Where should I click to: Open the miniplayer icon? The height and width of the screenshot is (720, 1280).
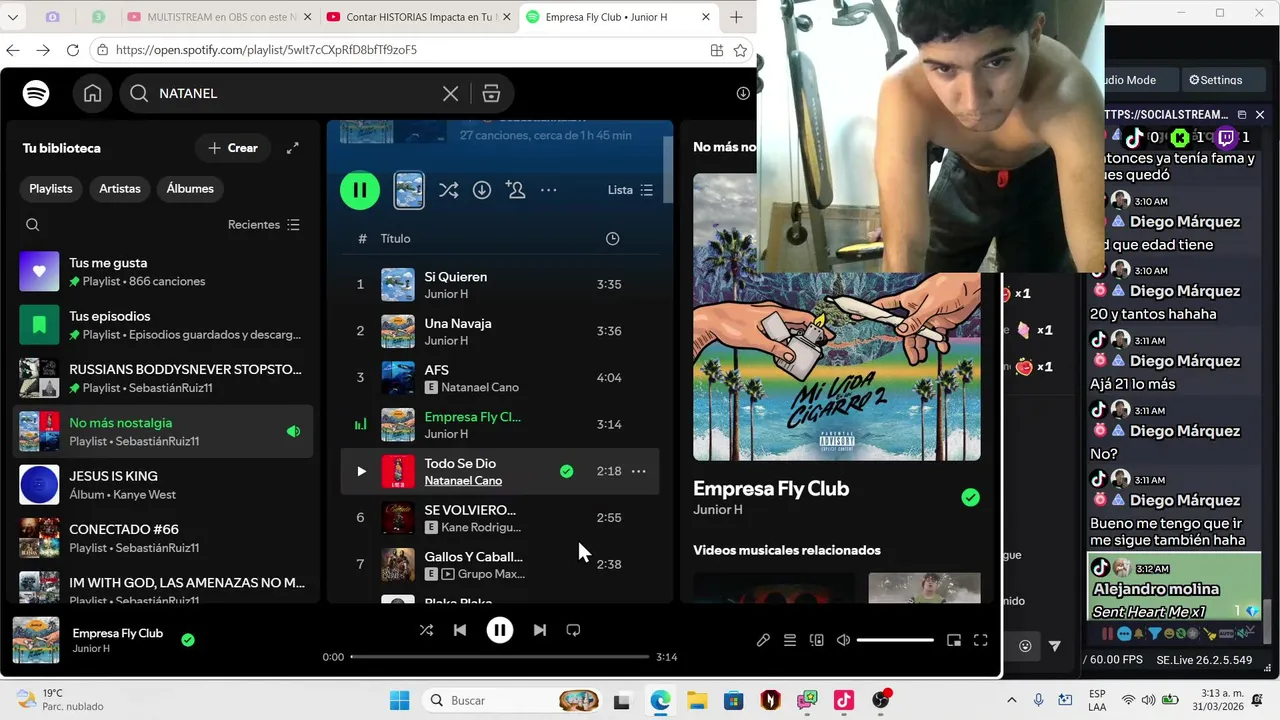[x=954, y=640]
